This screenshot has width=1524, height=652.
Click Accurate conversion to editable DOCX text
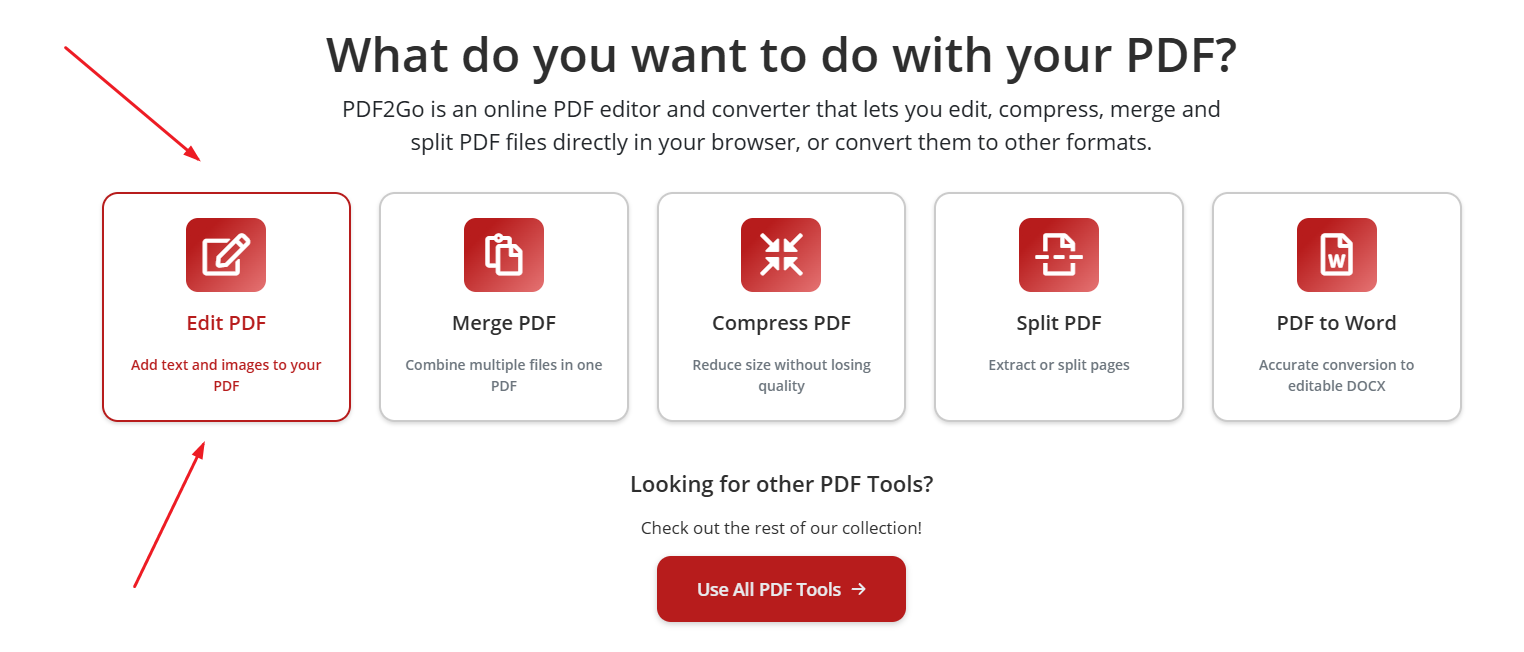pyautogui.click(x=1336, y=375)
